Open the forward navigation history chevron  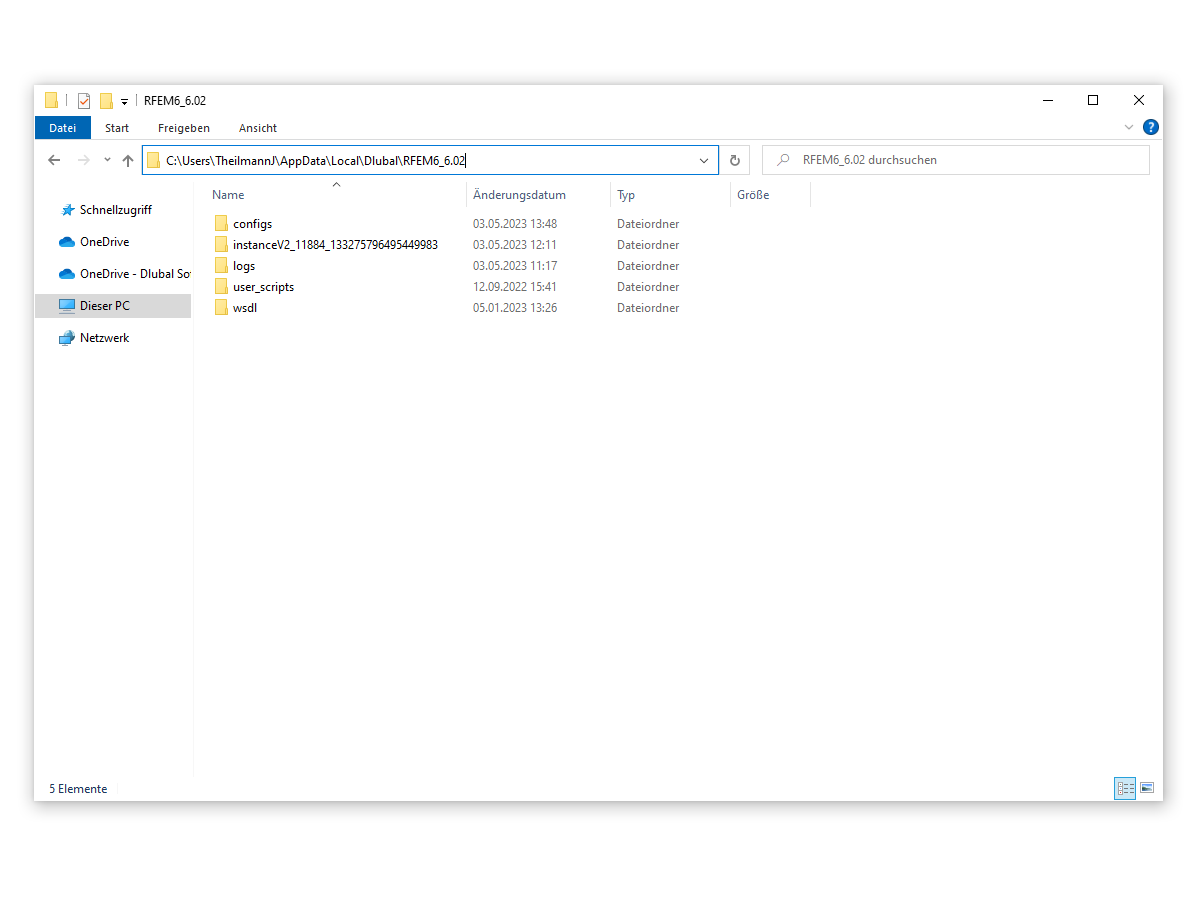tap(106, 160)
